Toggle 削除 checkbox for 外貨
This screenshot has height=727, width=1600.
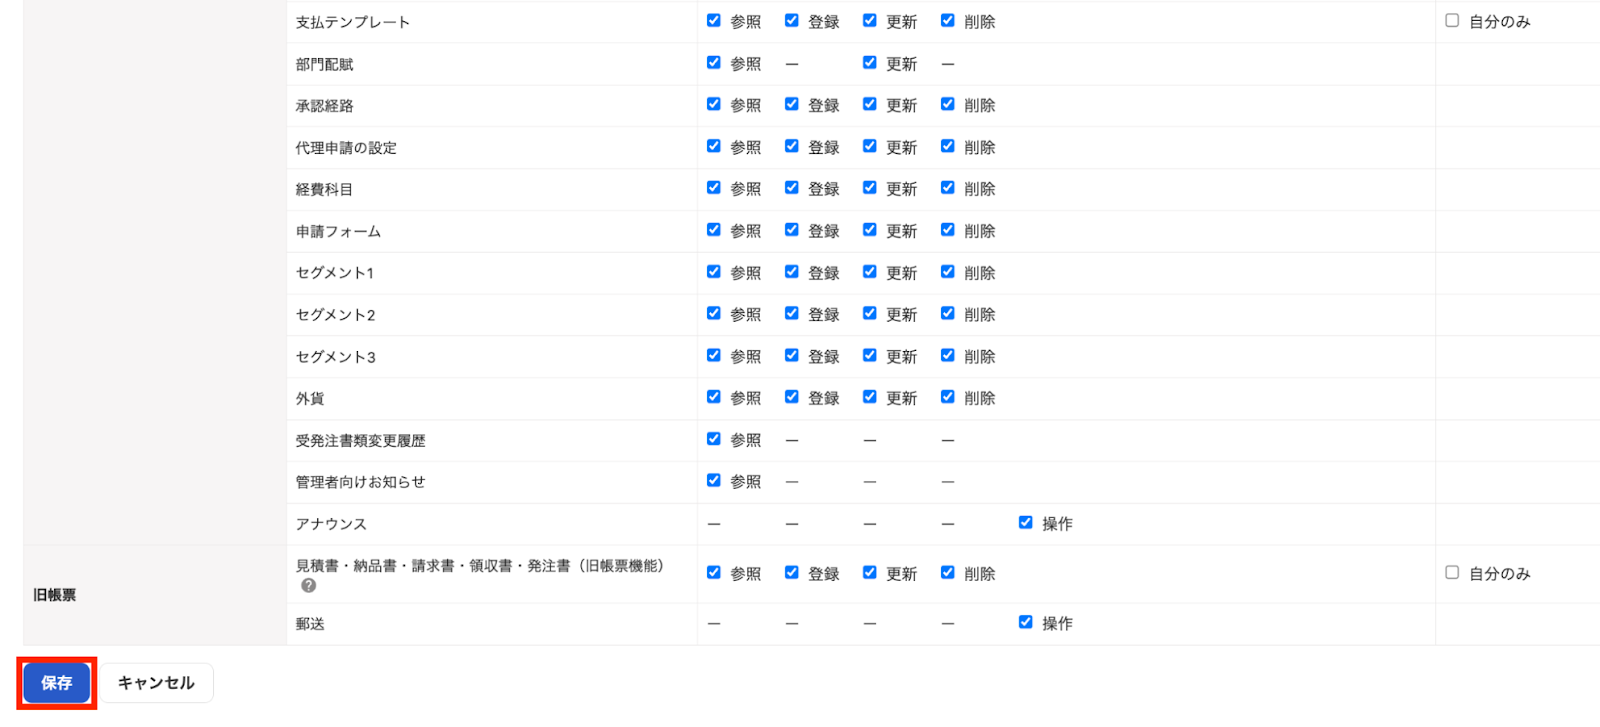point(948,397)
